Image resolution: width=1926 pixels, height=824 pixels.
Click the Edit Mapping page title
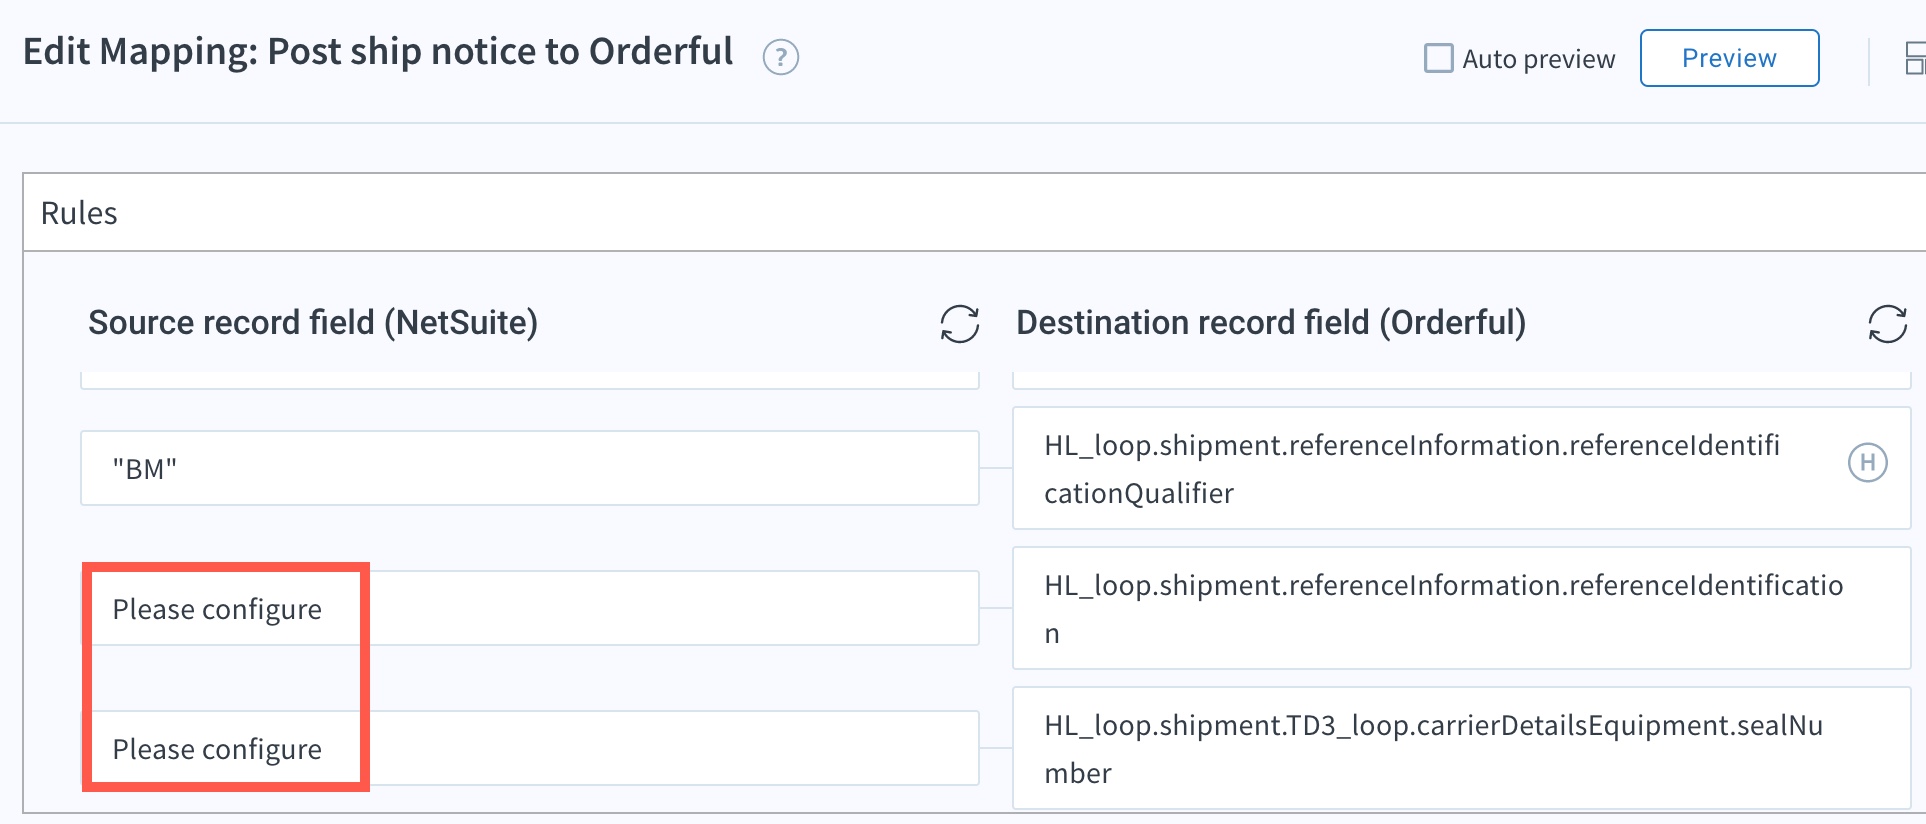378,52
